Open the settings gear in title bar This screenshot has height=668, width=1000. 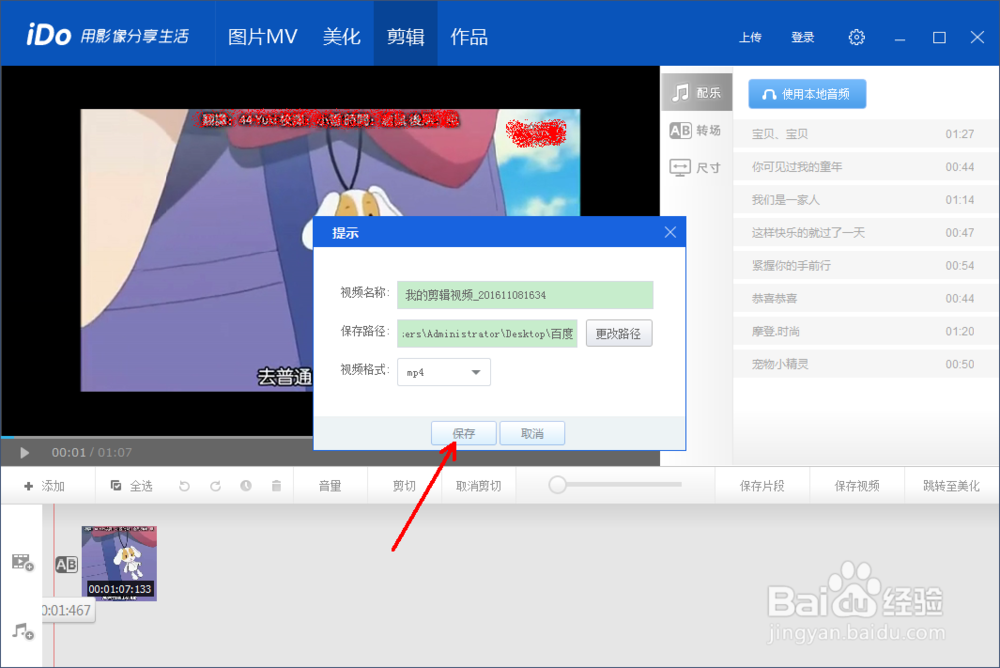tap(856, 37)
